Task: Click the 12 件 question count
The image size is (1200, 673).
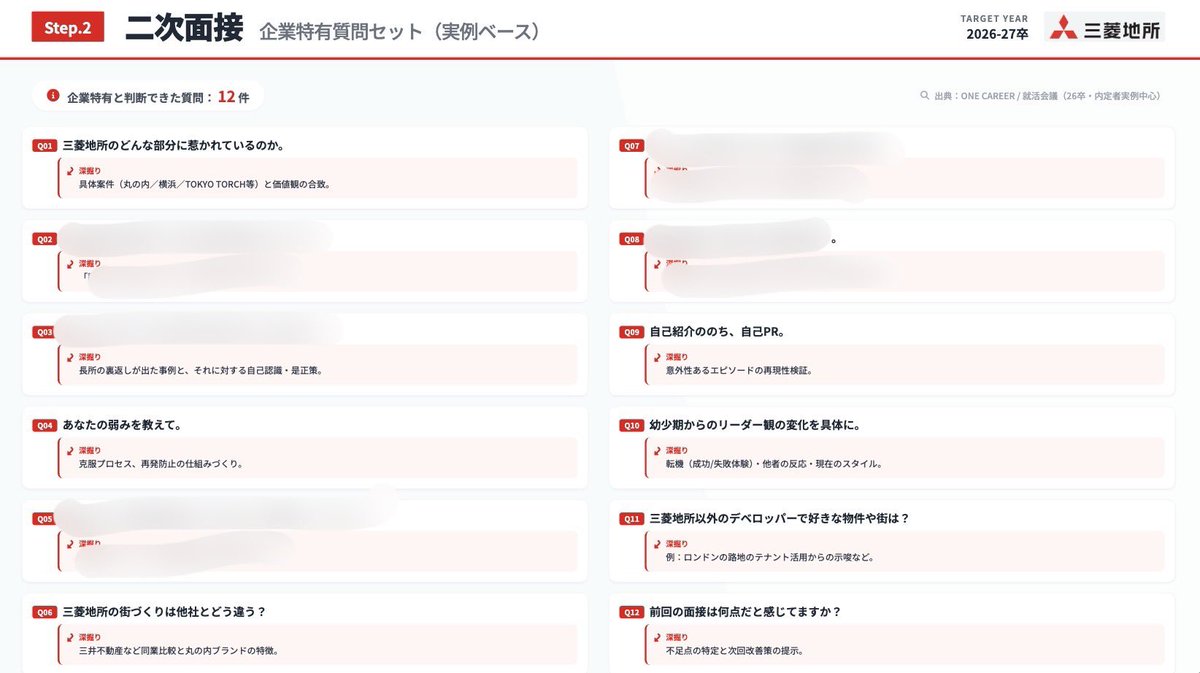Action: [x=233, y=97]
